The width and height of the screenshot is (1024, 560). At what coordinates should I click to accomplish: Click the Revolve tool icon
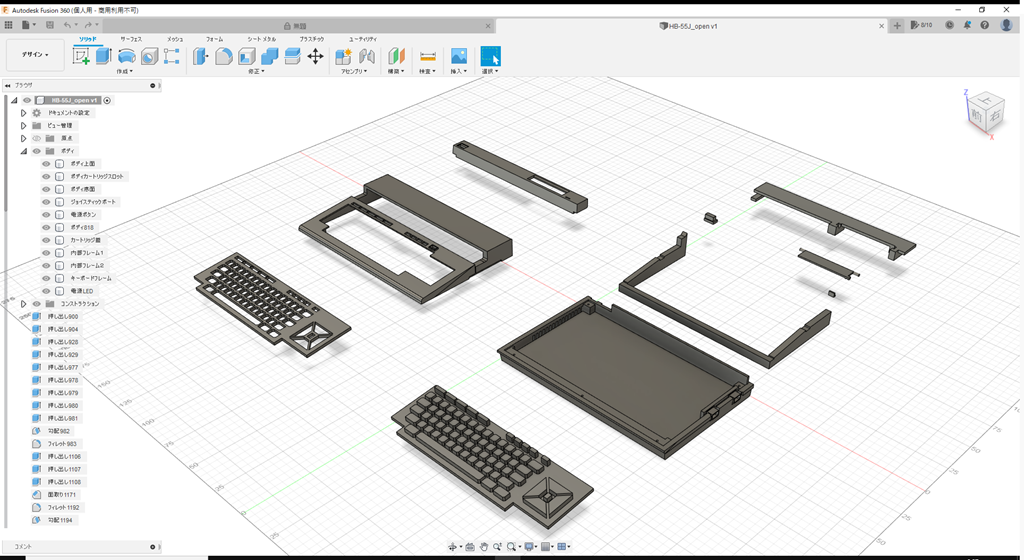tap(126, 57)
